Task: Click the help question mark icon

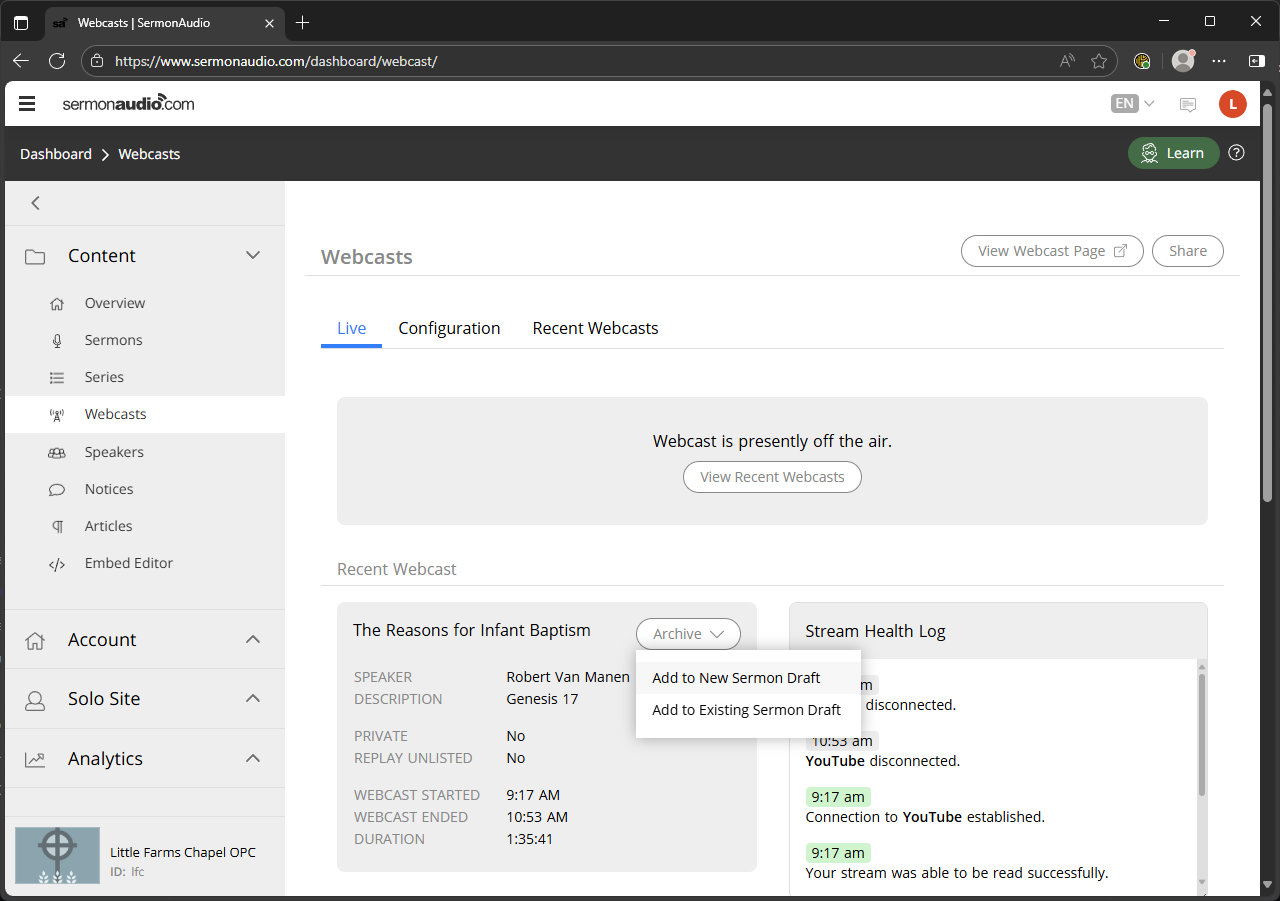Action: [1237, 153]
